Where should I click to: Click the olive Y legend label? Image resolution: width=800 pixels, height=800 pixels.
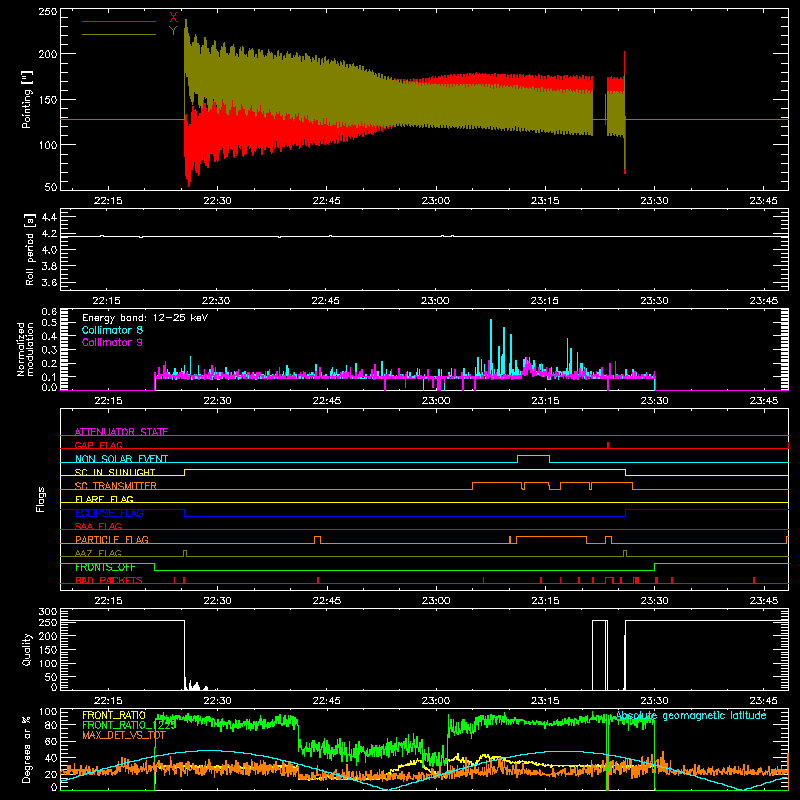pyautogui.click(x=173, y=31)
